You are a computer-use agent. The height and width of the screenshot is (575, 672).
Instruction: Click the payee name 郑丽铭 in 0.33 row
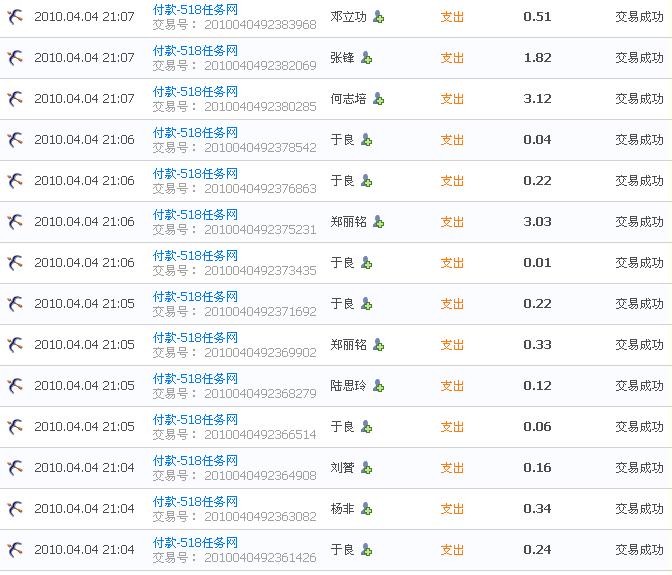click(348, 345)
